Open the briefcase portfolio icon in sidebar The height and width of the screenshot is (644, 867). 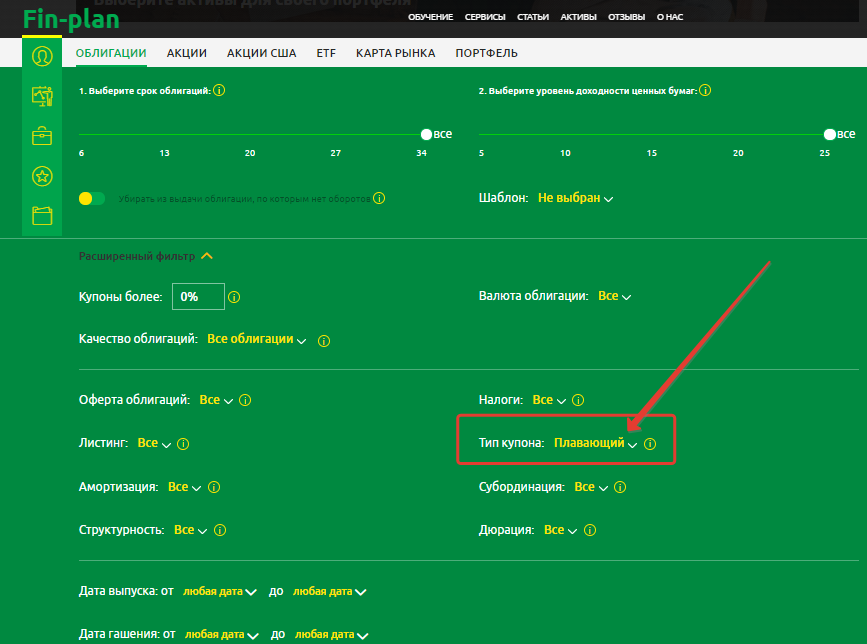42,136
